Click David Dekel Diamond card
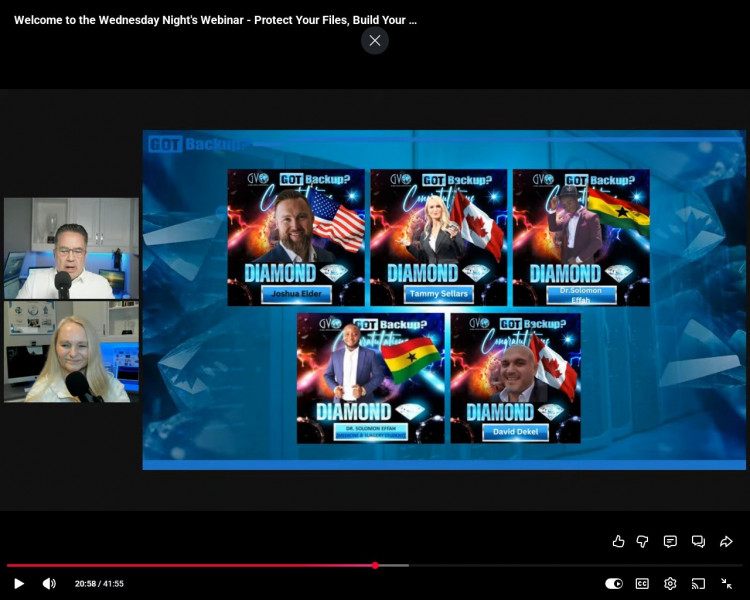This screenshot has height=600, width=750. pyautogui.click(x=515, y=378)
